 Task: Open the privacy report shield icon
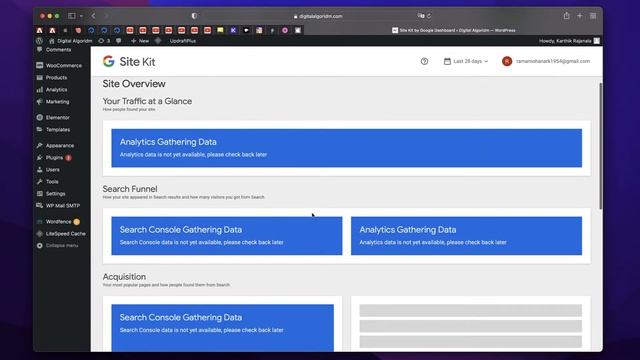click(x=194, y=16)
